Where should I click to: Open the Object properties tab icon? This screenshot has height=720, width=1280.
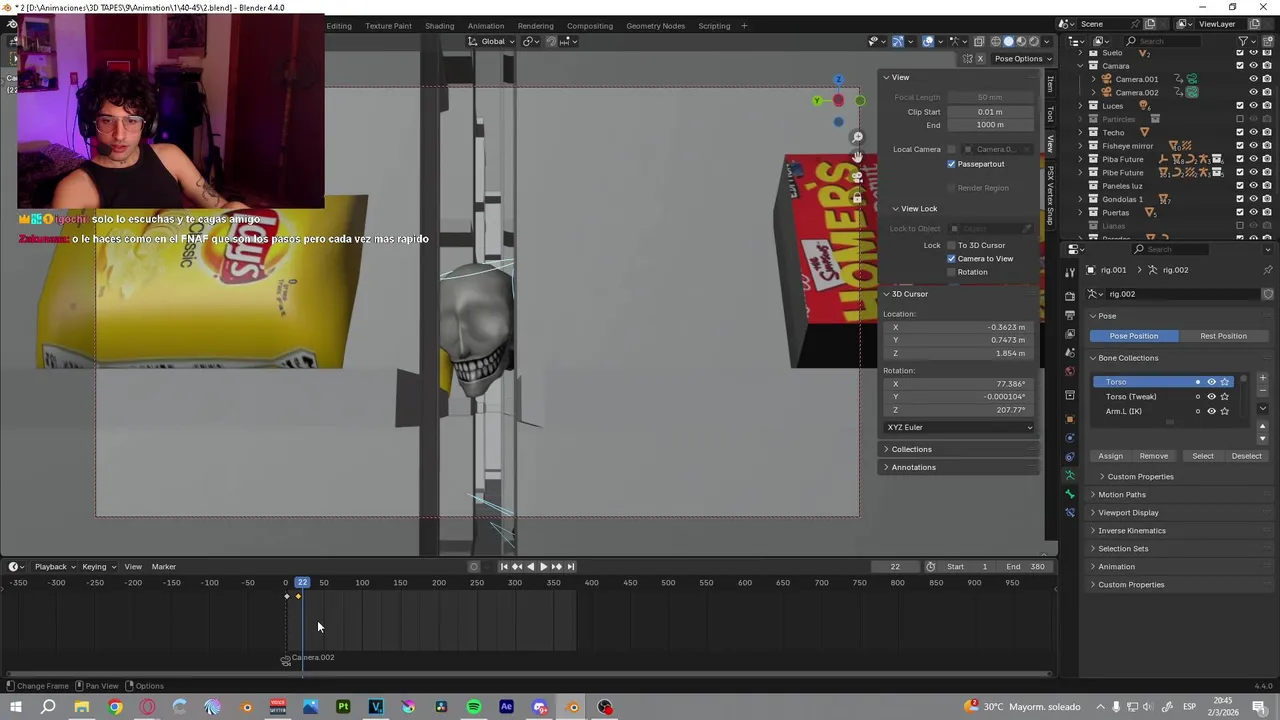pyautogui.click(x=1070, y=419)
